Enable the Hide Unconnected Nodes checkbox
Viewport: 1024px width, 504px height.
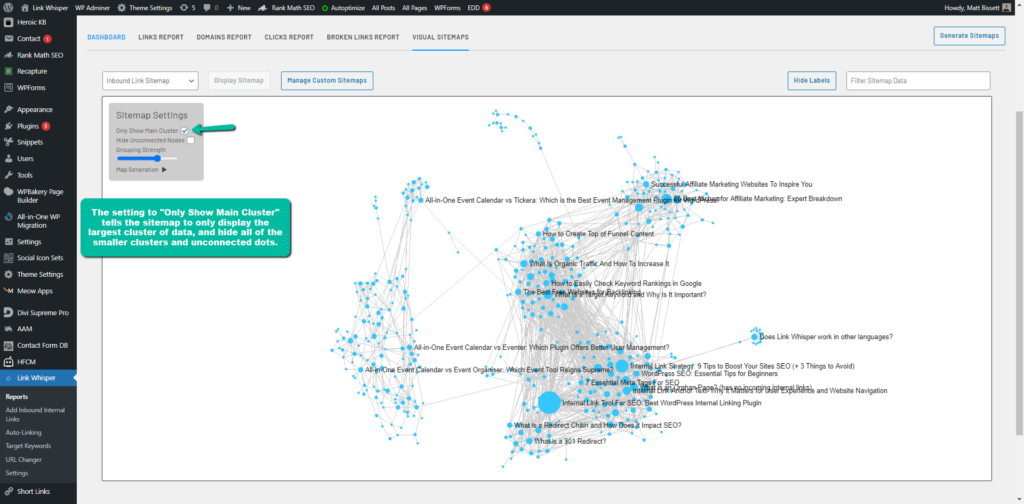point(190,140)
